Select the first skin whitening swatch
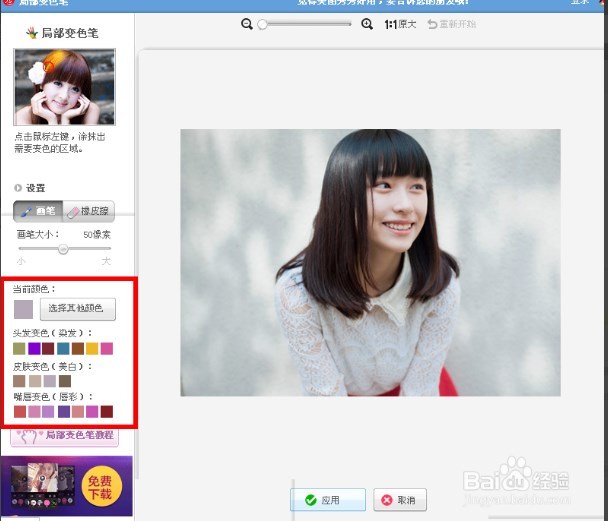The image size is (608, 521). click(x=19, y=381)
